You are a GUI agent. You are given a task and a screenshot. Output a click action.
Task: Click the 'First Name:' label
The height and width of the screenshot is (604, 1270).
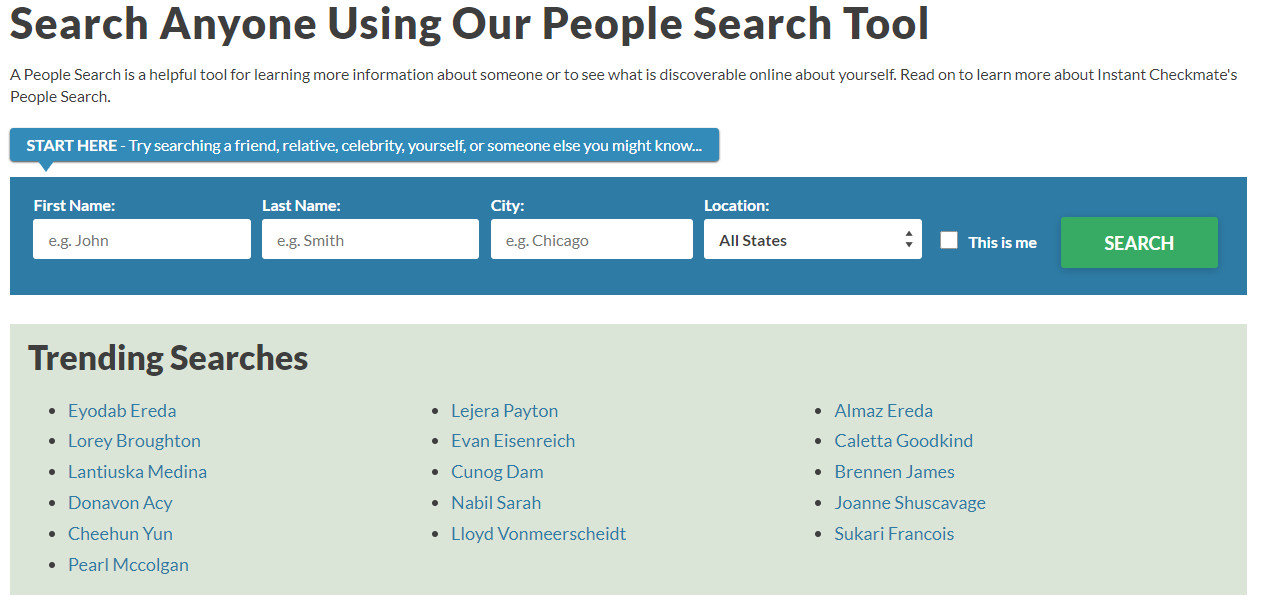[x=74, y=205]
